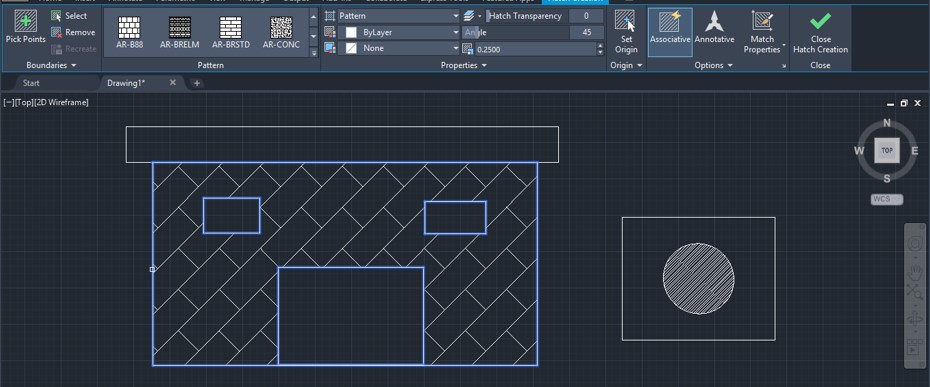Click the Hatch Transparency slider
The image size is (930, 387).
(526, 16)
